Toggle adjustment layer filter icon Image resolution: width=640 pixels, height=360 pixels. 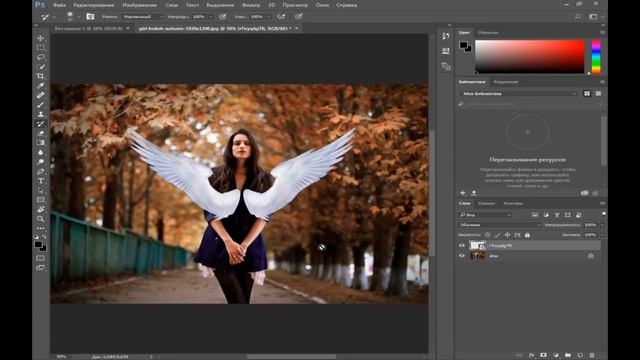coord(546,215)
